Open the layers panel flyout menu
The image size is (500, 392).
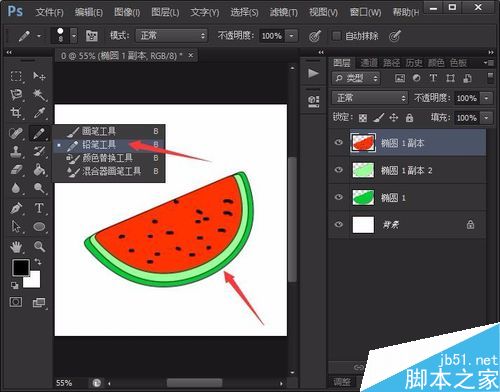489,62
